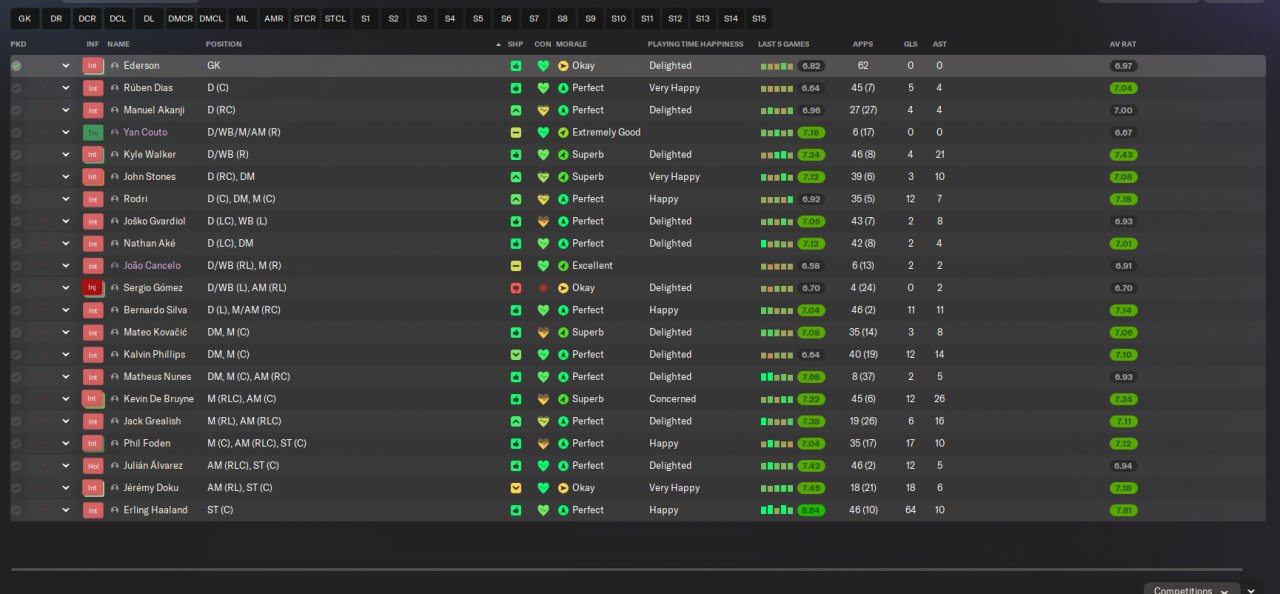Sort the table by the POSITION column
The image size is (1280, 594).
click(x=224, y=44)
